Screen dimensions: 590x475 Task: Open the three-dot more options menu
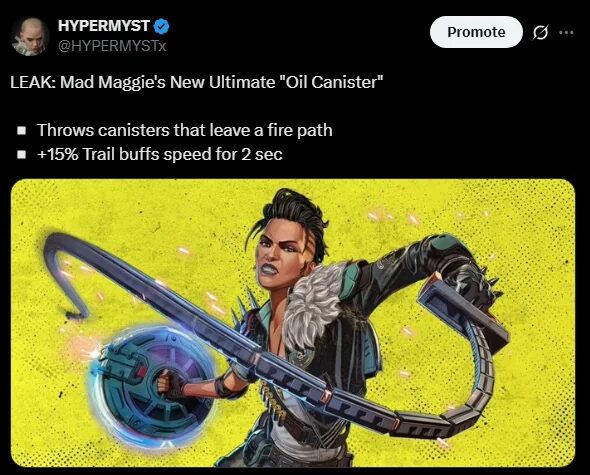coord(566,32)
